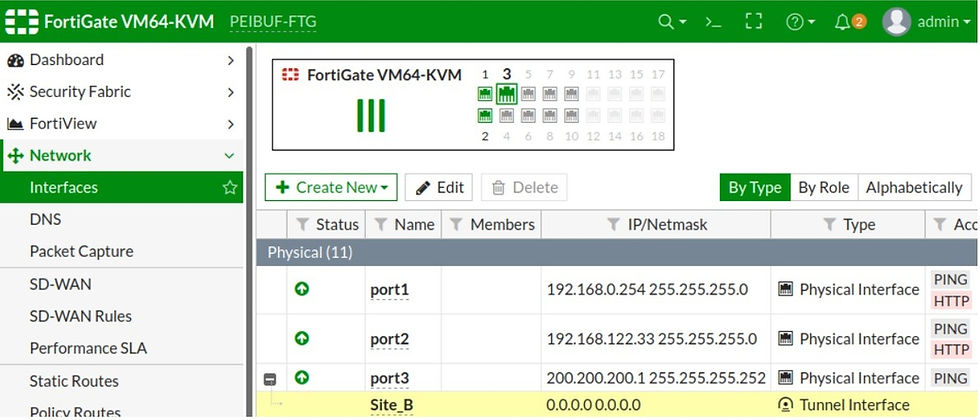Click the Delete button
The image size is (980, 420).
point(524,188)
